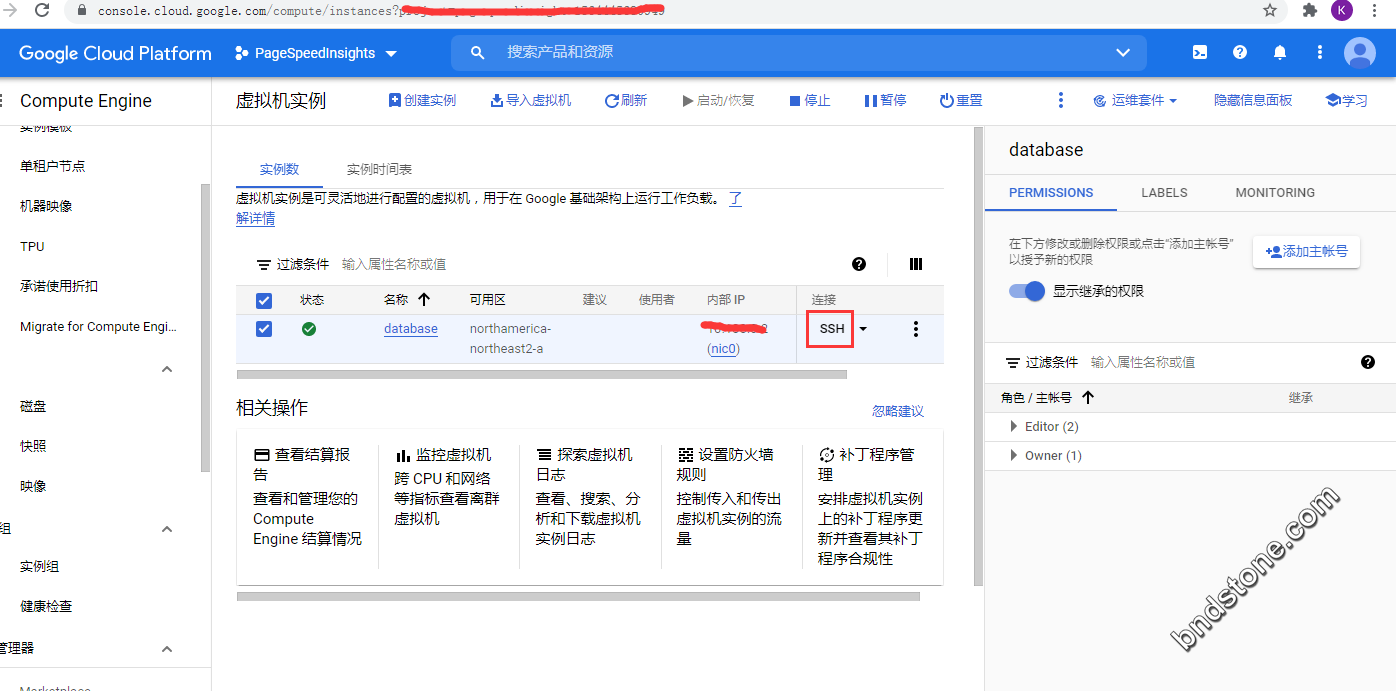This screenshot has height=691, width=1396.
Task: Open the MONITORING tab
Action: [x=1275, y=193]
